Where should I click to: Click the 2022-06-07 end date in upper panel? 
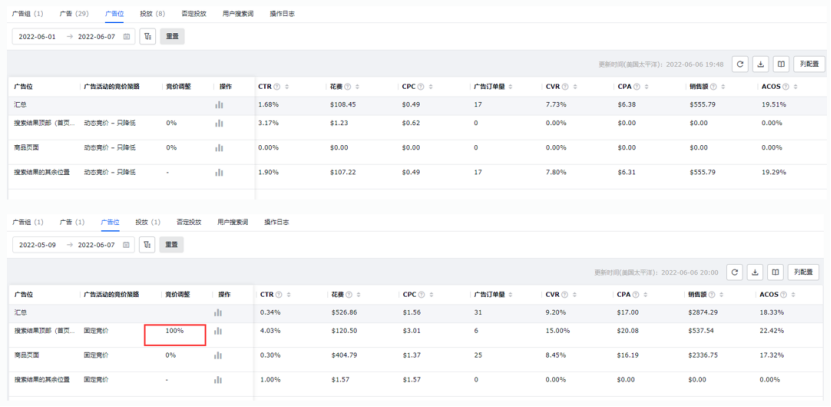[96, 37]
